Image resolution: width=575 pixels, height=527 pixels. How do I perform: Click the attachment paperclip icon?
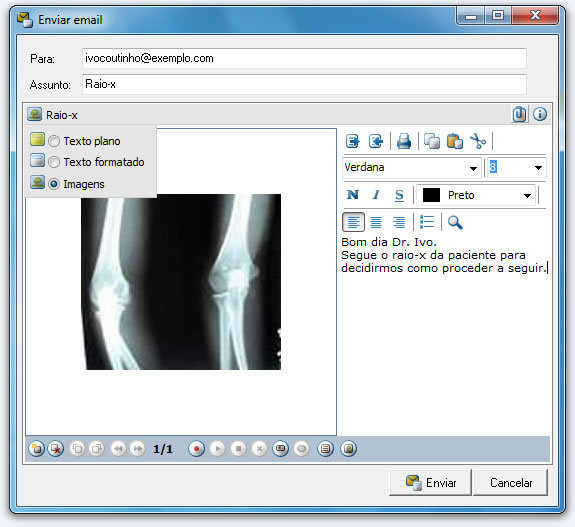tap(519, 114)
